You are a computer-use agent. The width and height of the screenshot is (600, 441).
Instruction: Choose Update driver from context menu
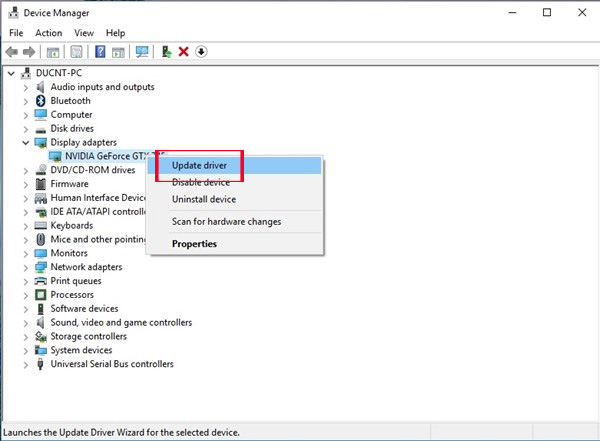[199, 165]
